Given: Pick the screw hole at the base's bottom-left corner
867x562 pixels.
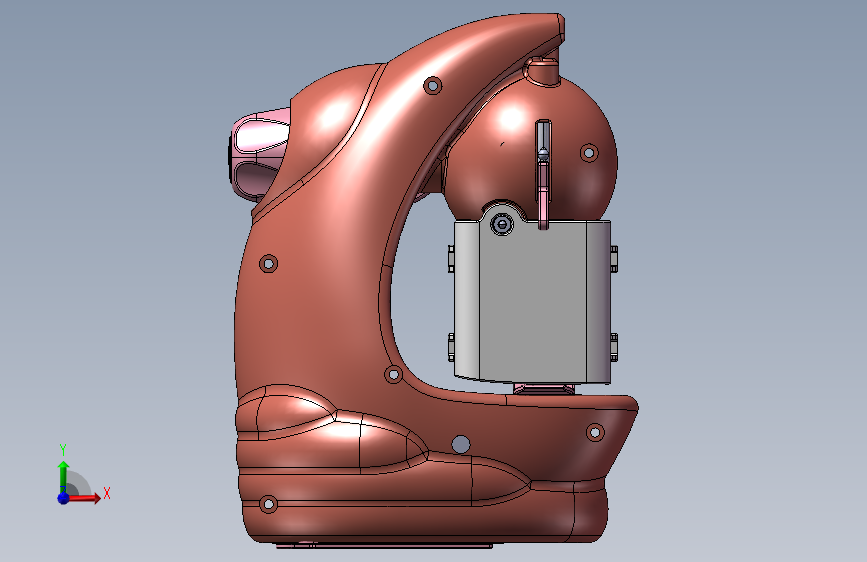Looking at the screenshot, I should (x=269, y=504).
